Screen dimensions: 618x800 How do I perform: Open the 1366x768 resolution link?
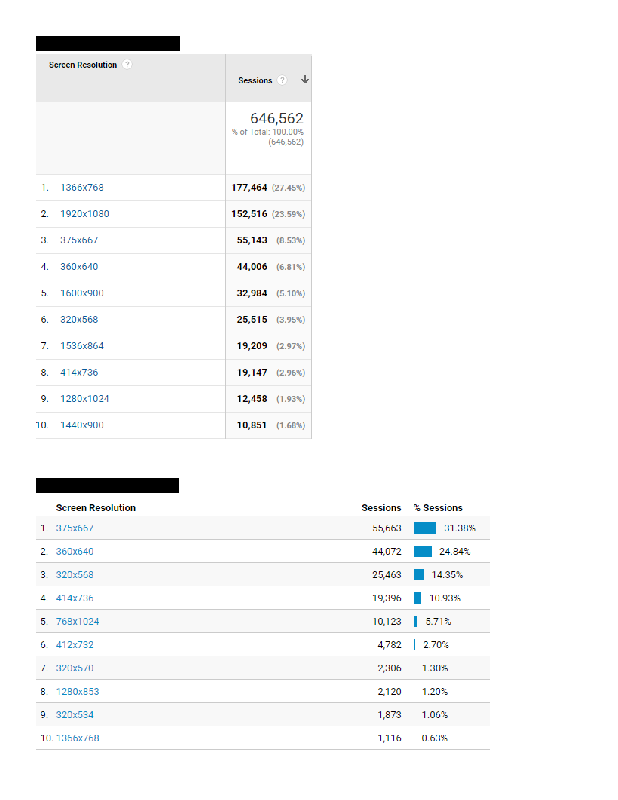coord(82,187)
